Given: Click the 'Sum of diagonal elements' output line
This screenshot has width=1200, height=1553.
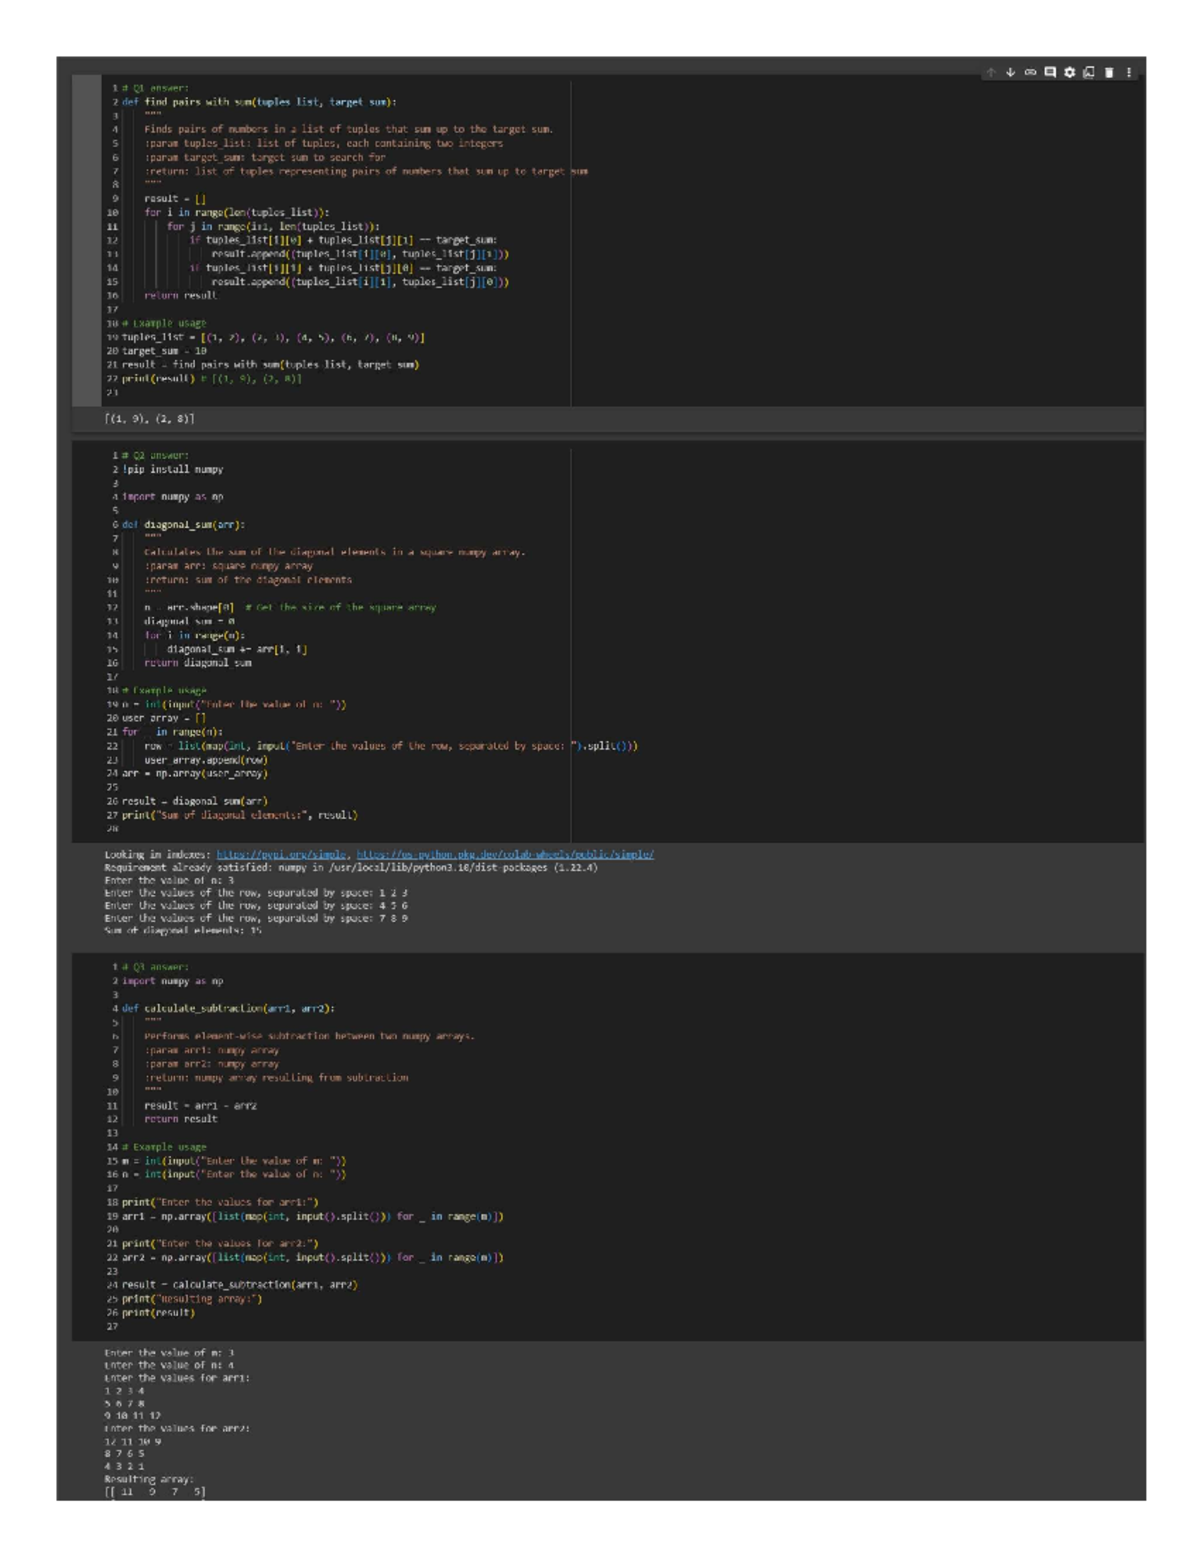Looking at the screenshot, I should [183, 930].
